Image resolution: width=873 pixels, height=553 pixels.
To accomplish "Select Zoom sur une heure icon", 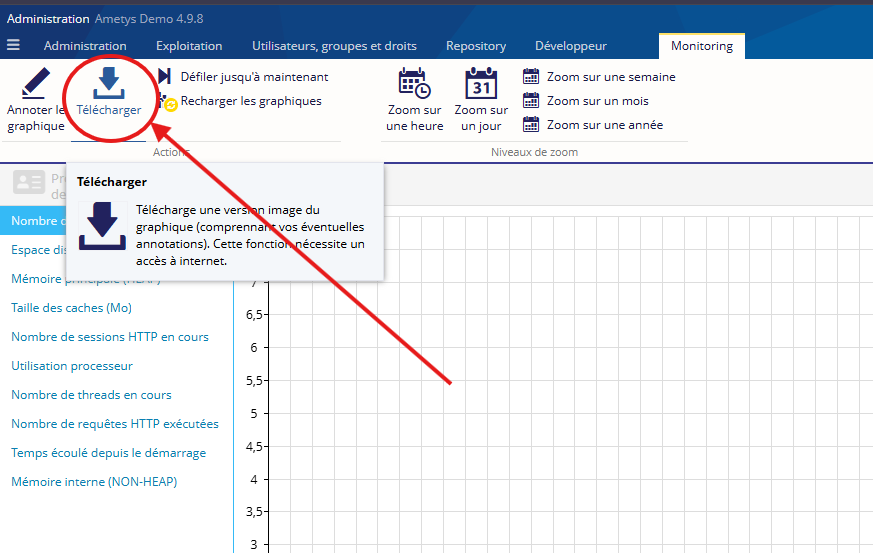I will coord(415,83).
